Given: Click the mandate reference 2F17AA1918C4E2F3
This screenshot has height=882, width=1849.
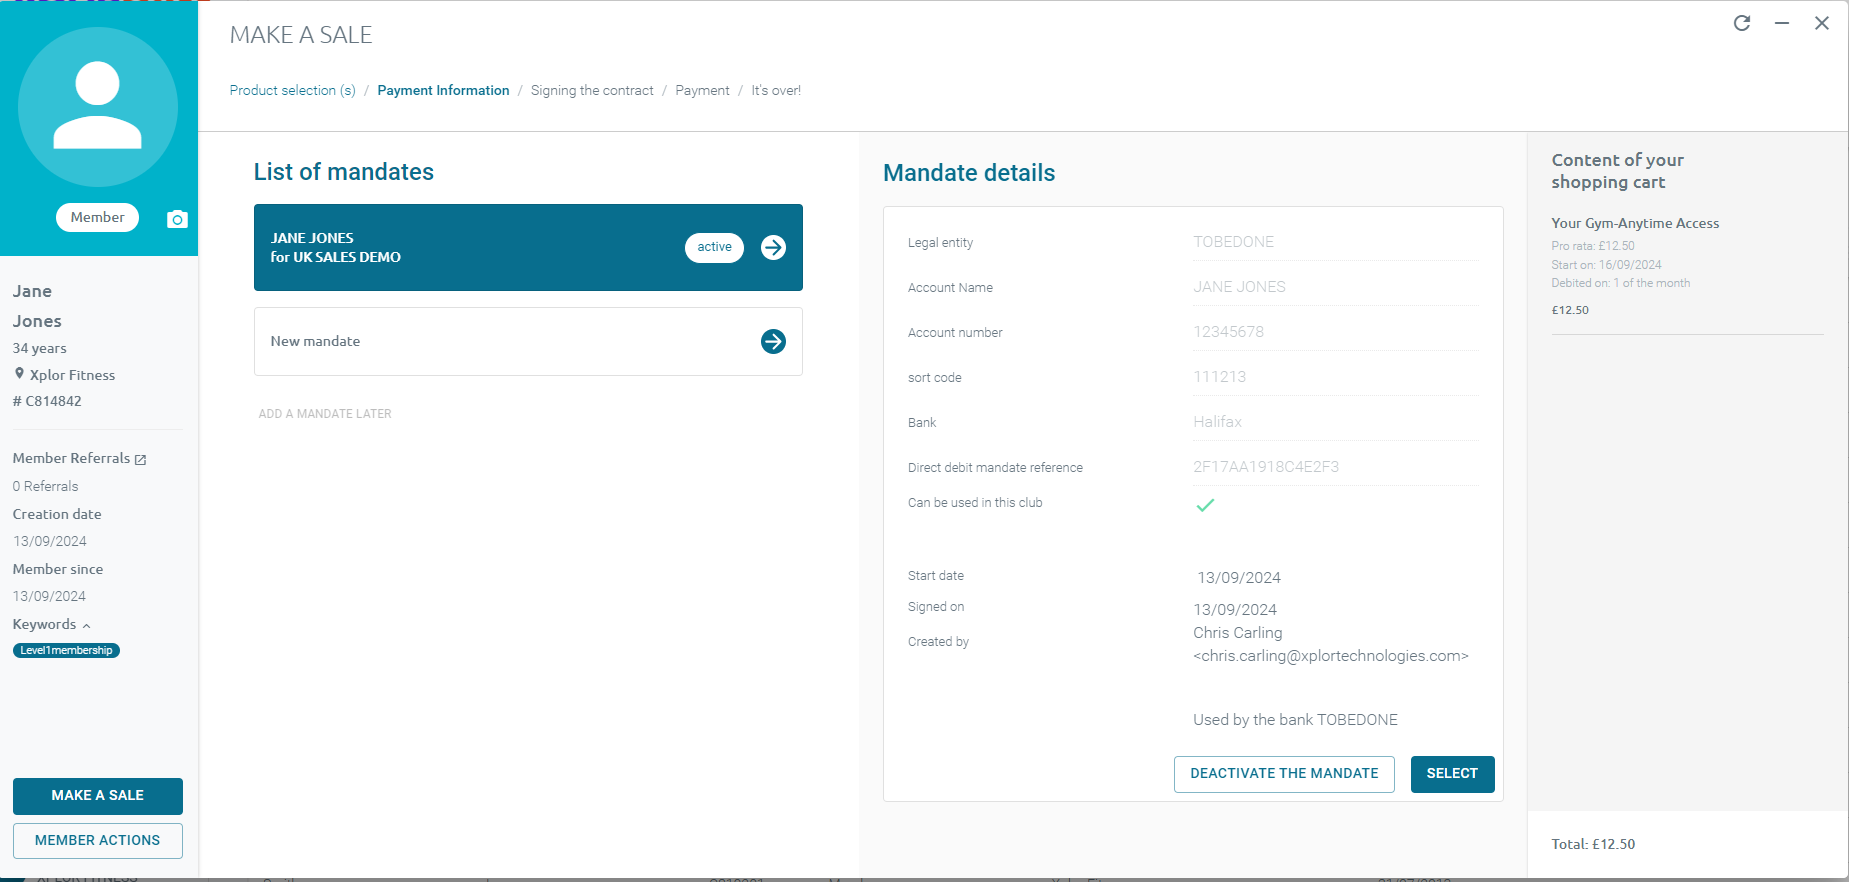Looking at the screenshot, I should click(x=1336, y=467).
